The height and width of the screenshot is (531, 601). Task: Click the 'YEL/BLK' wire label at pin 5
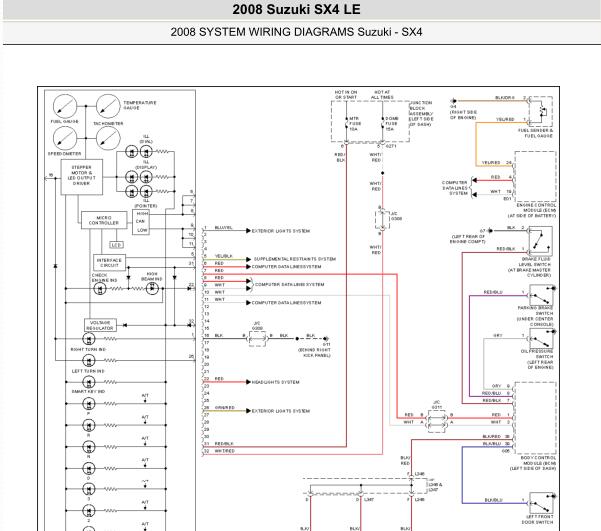coord(224,256)
